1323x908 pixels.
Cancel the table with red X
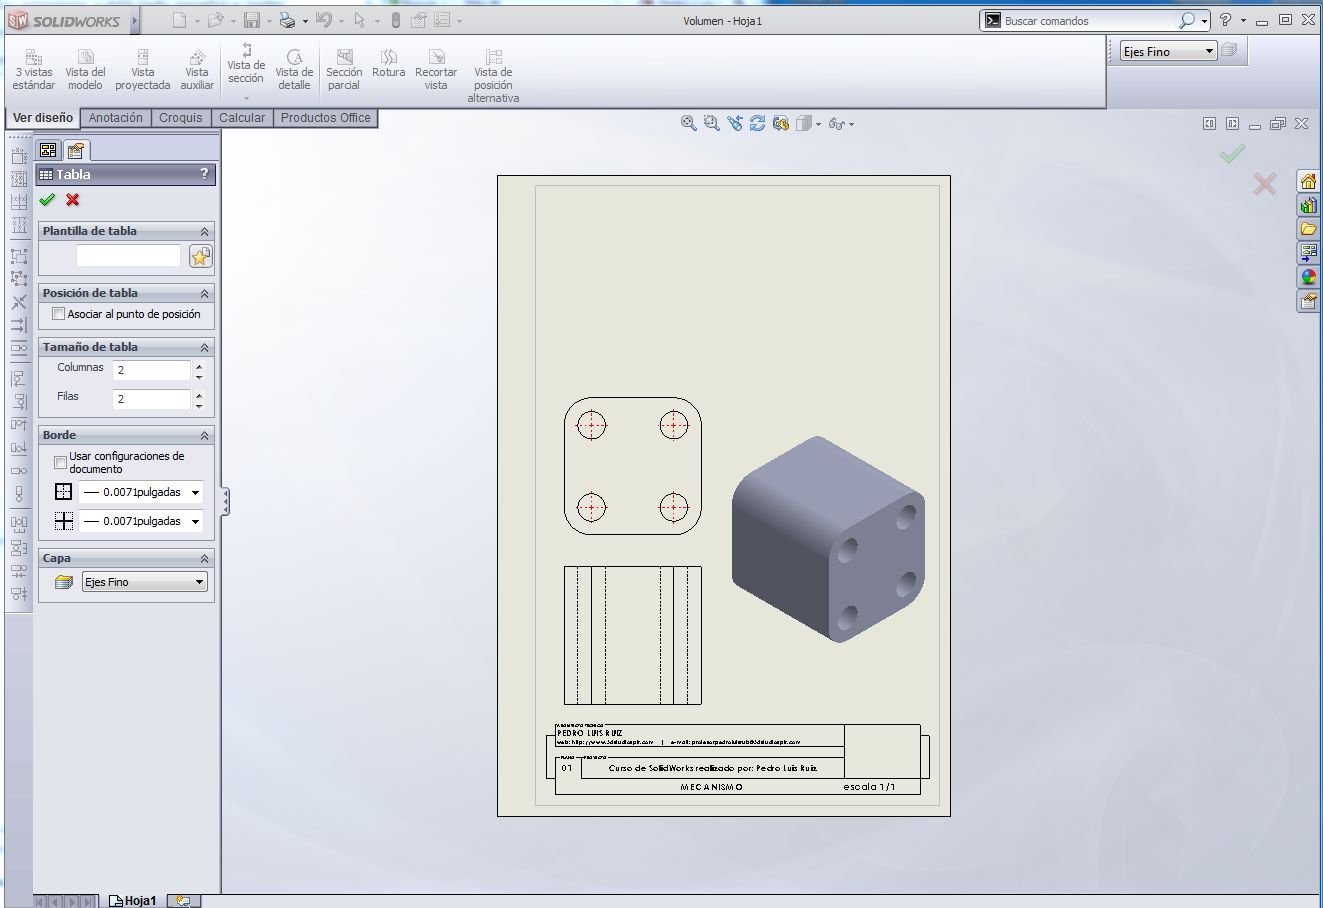pos(73,200)
